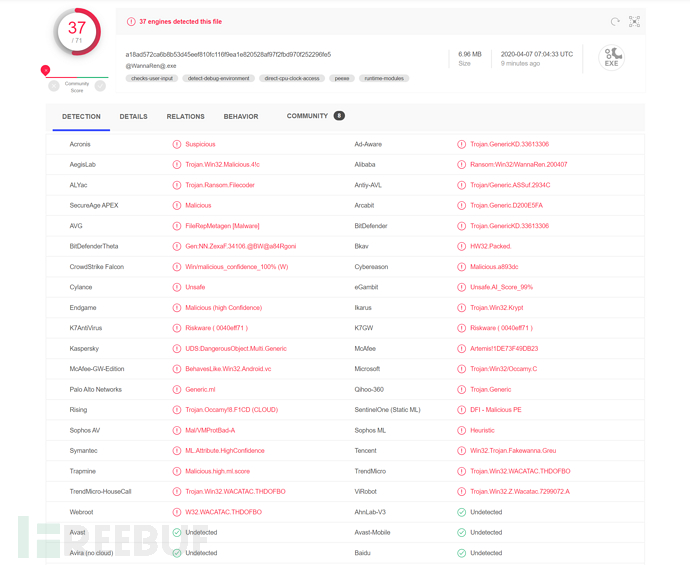
Task: Click Trojan.Win32.Krypt Ikarus detection
Action: [496, 308]
